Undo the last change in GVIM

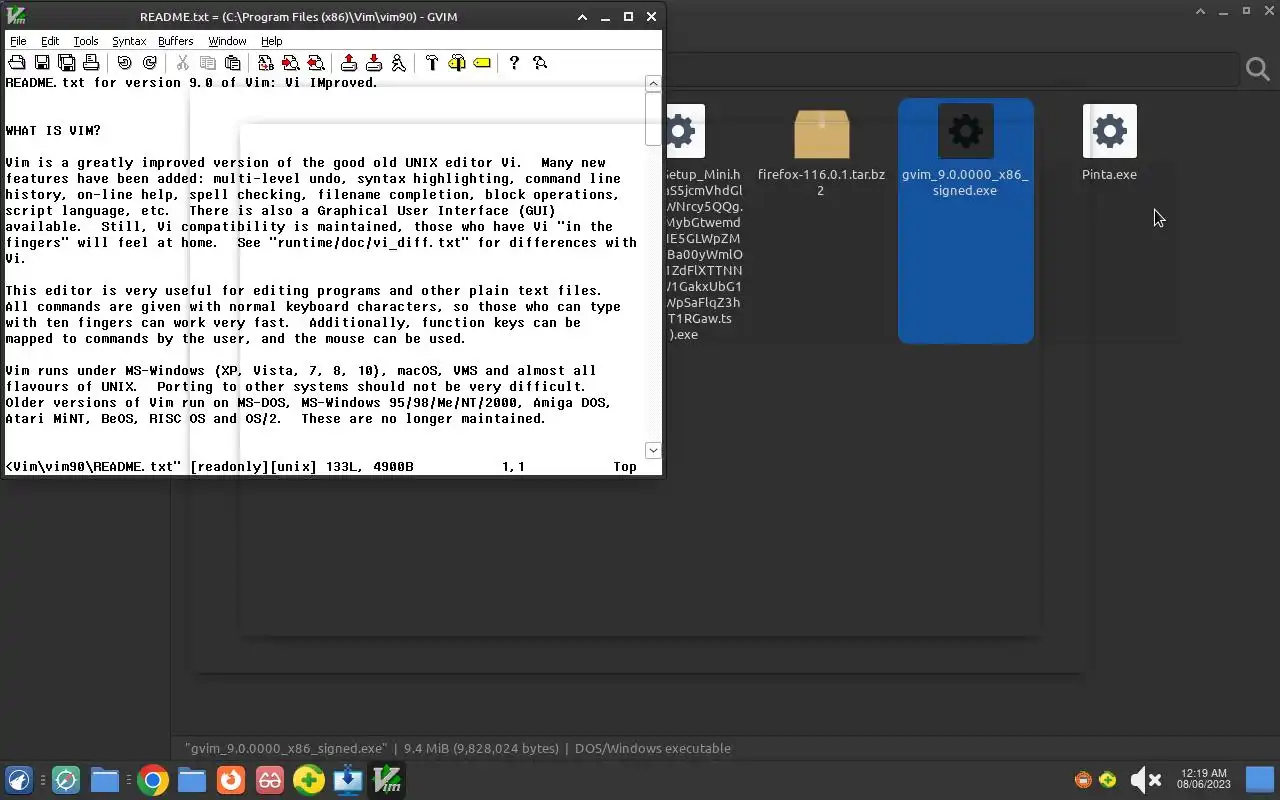pos(125,63)
